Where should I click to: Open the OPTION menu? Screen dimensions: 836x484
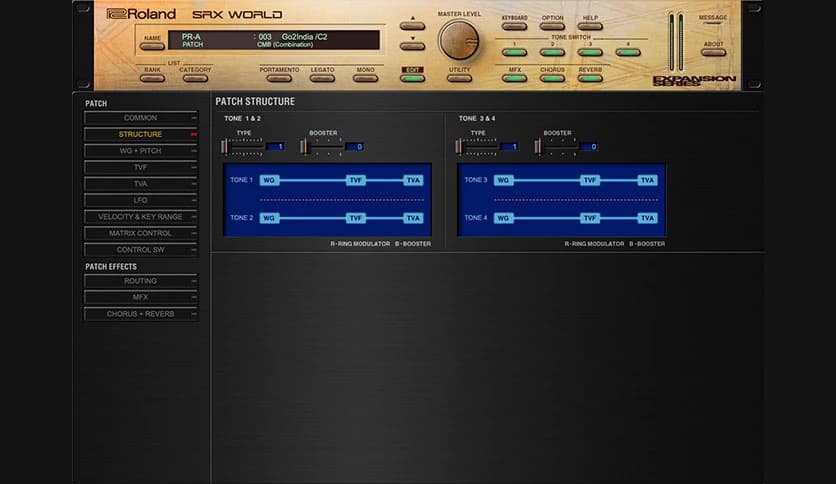pyautogui.click(x=552, y=26)
